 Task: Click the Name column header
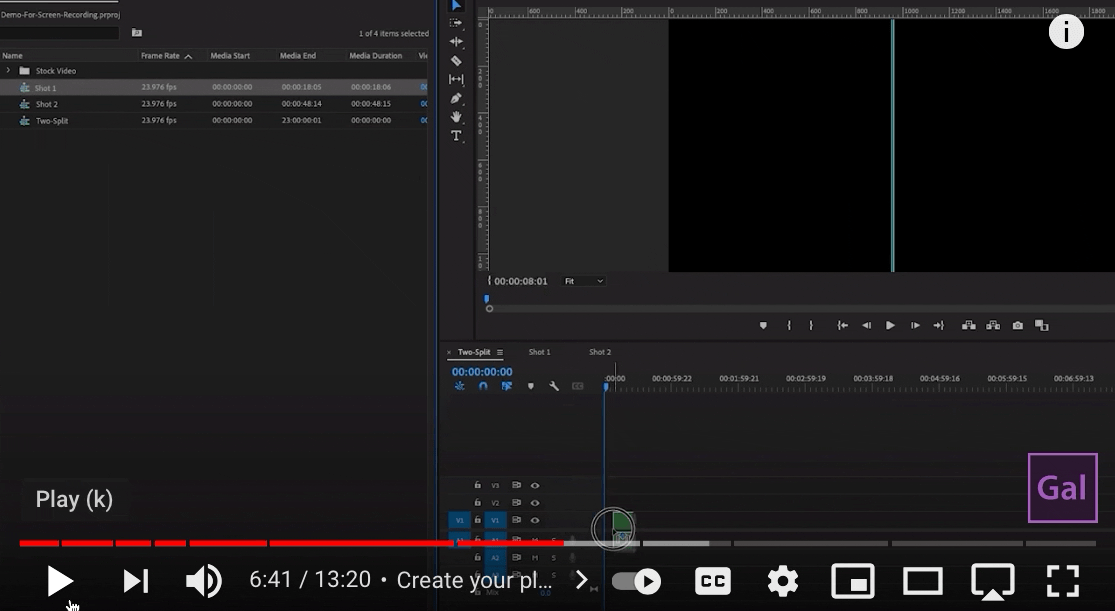pos(12,55)
